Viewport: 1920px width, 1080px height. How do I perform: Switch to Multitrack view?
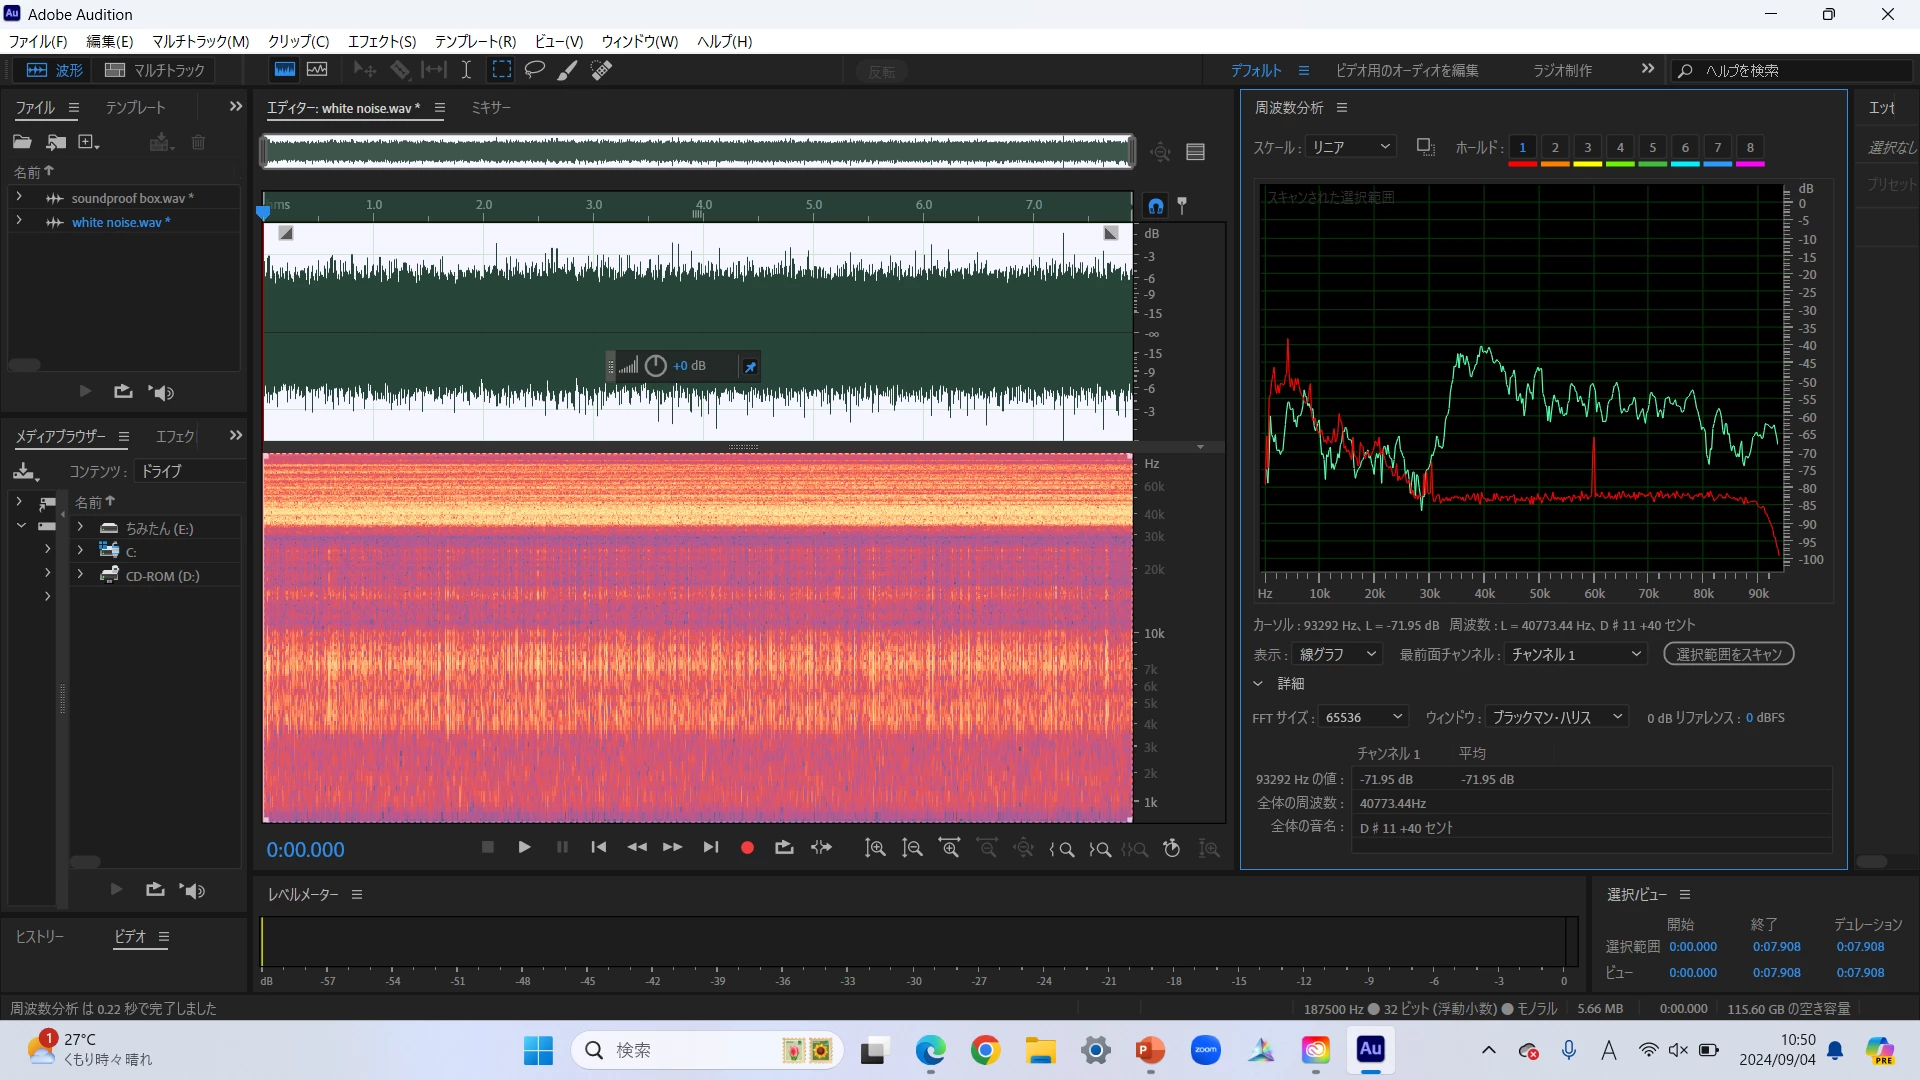(155, 70)
